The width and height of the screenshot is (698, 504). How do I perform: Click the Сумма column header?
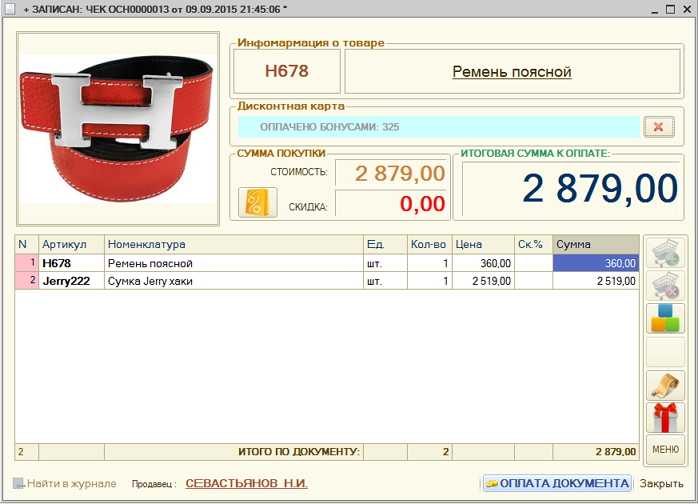[596, 244]
